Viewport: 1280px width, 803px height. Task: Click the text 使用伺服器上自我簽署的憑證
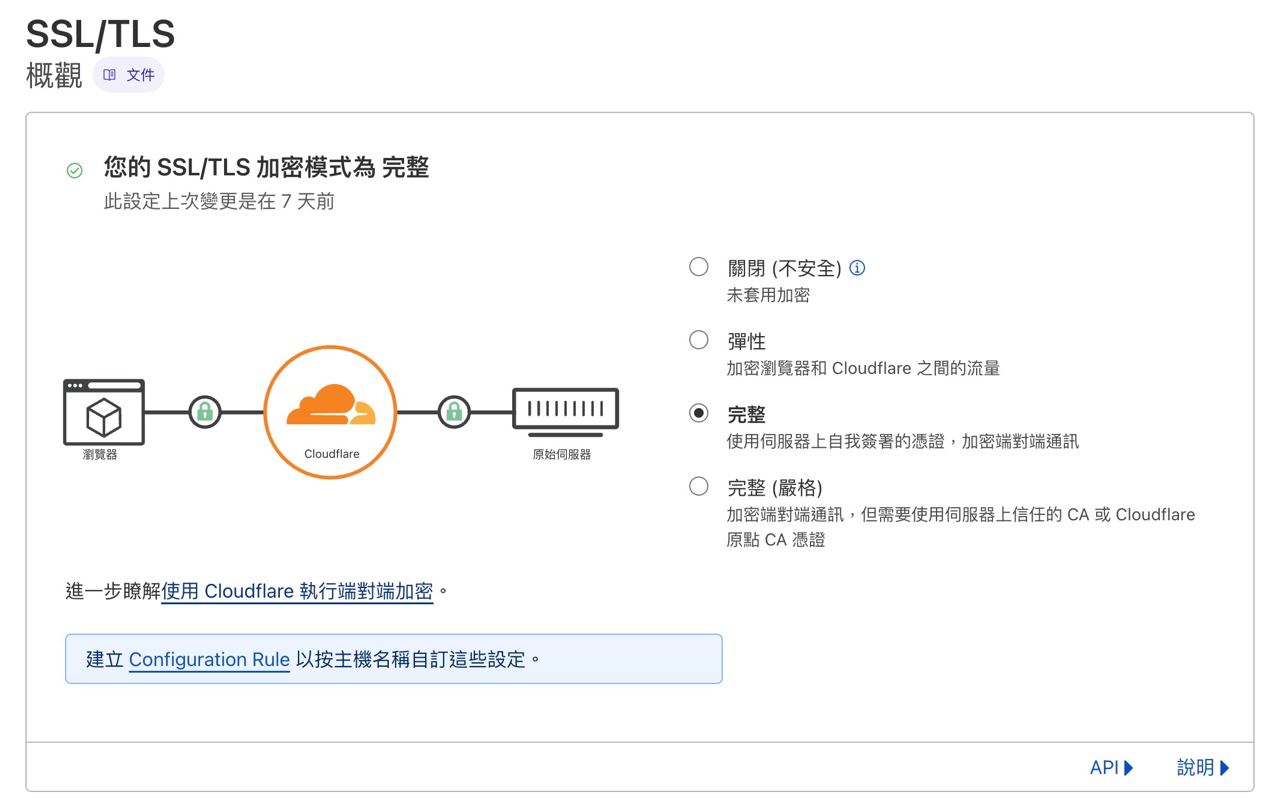point(835,441)
